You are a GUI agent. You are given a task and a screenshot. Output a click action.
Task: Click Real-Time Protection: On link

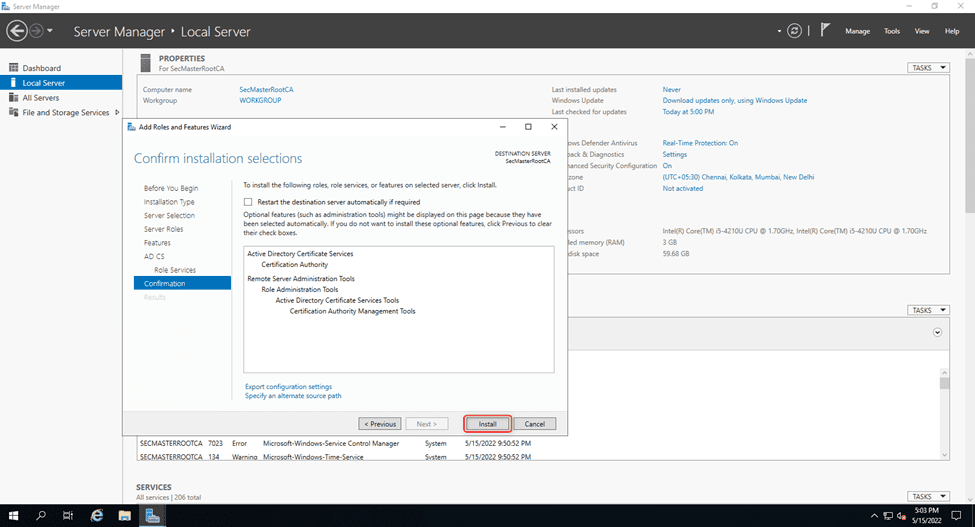(700, 143)
